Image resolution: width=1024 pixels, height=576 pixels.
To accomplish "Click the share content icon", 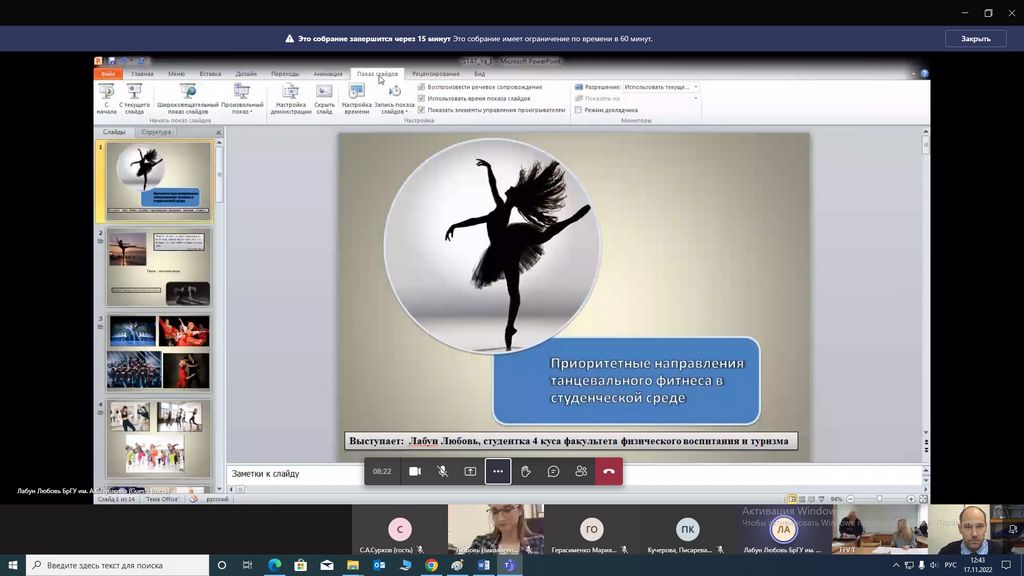I will coord(470,471).
